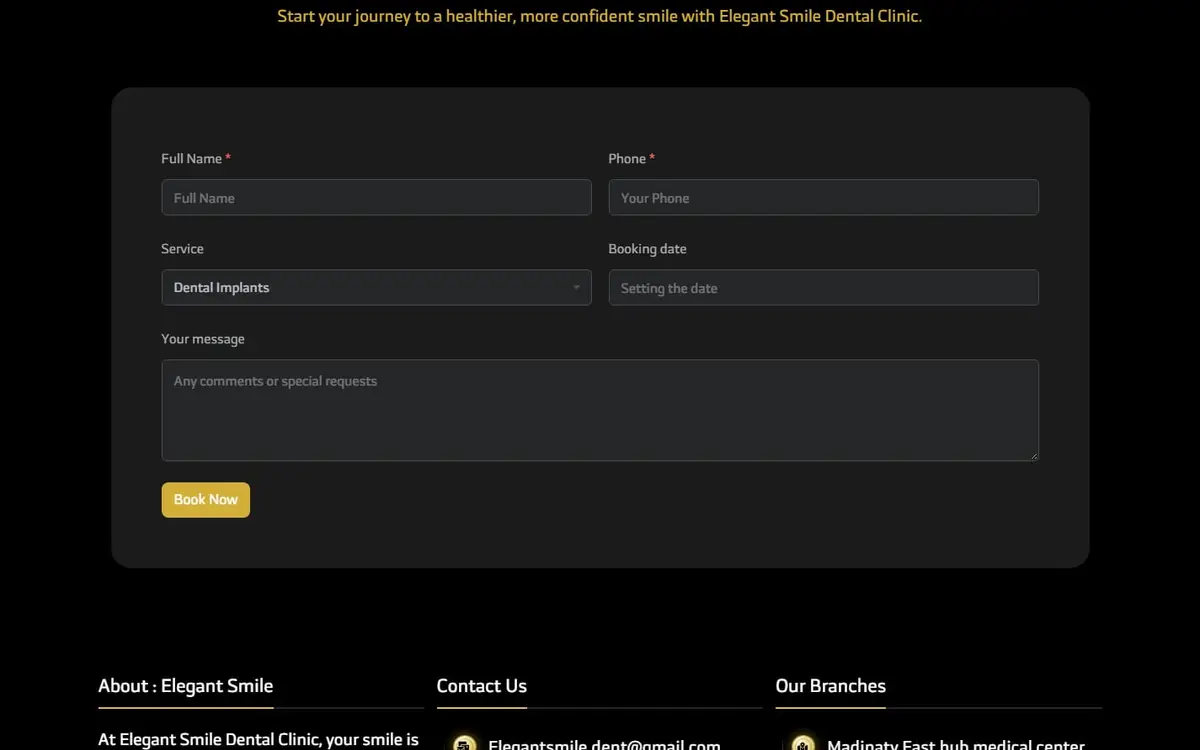The height and width of the screenshot is (750, 1200).
Task: Click the email icon under Contact Us
Action: pyautogui.click(x=464, y=743)
